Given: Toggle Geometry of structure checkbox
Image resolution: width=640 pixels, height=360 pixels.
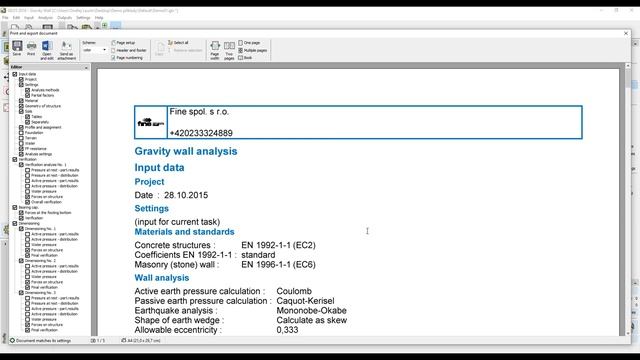Looking at the screenshot, I should click(21, 106).
